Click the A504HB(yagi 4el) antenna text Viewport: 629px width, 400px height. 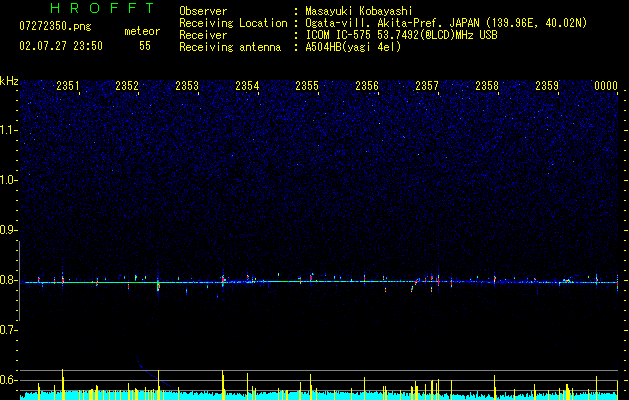pos(353,47)
